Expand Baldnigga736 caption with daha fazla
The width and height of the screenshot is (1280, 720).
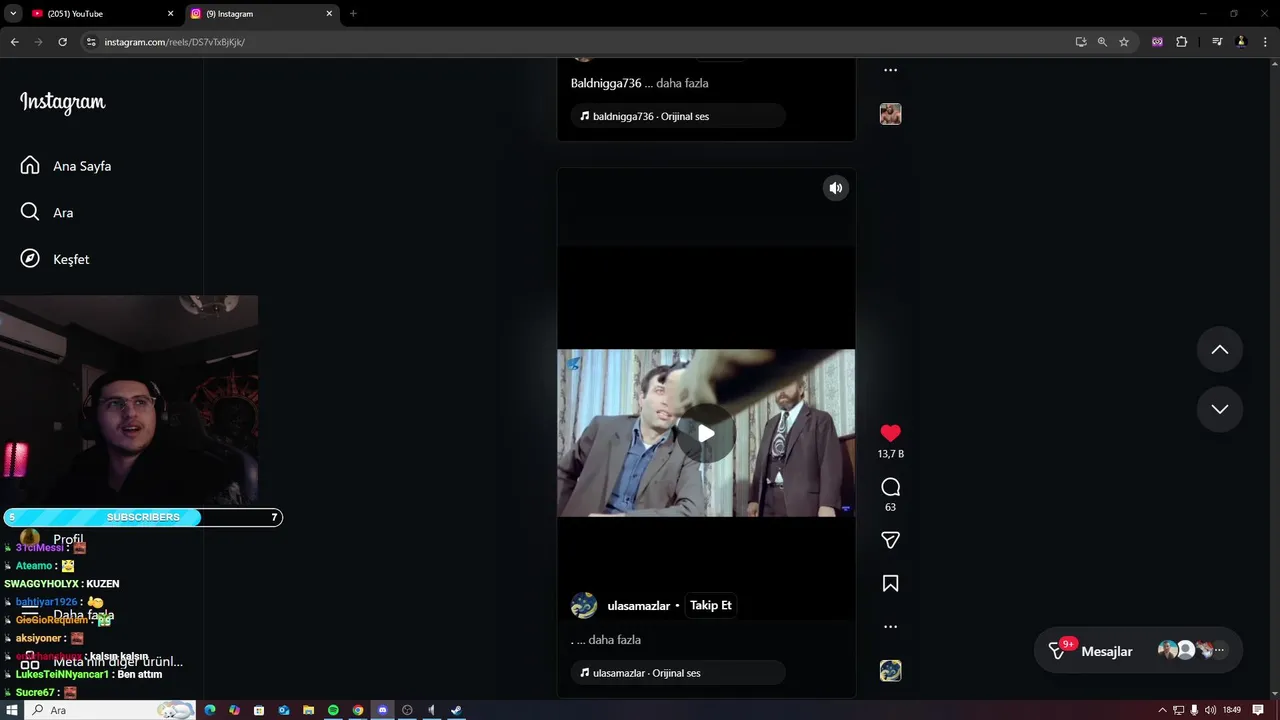click(682, 83)
